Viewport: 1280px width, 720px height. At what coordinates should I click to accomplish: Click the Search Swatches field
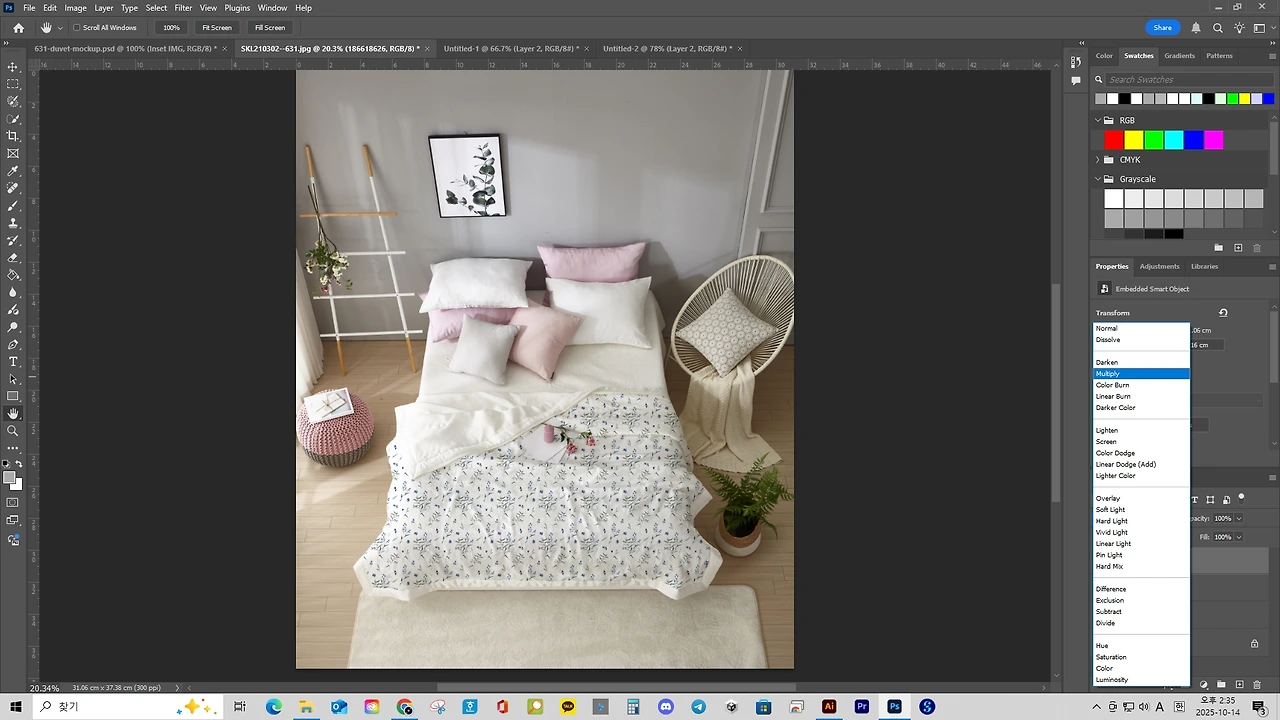1150,79
